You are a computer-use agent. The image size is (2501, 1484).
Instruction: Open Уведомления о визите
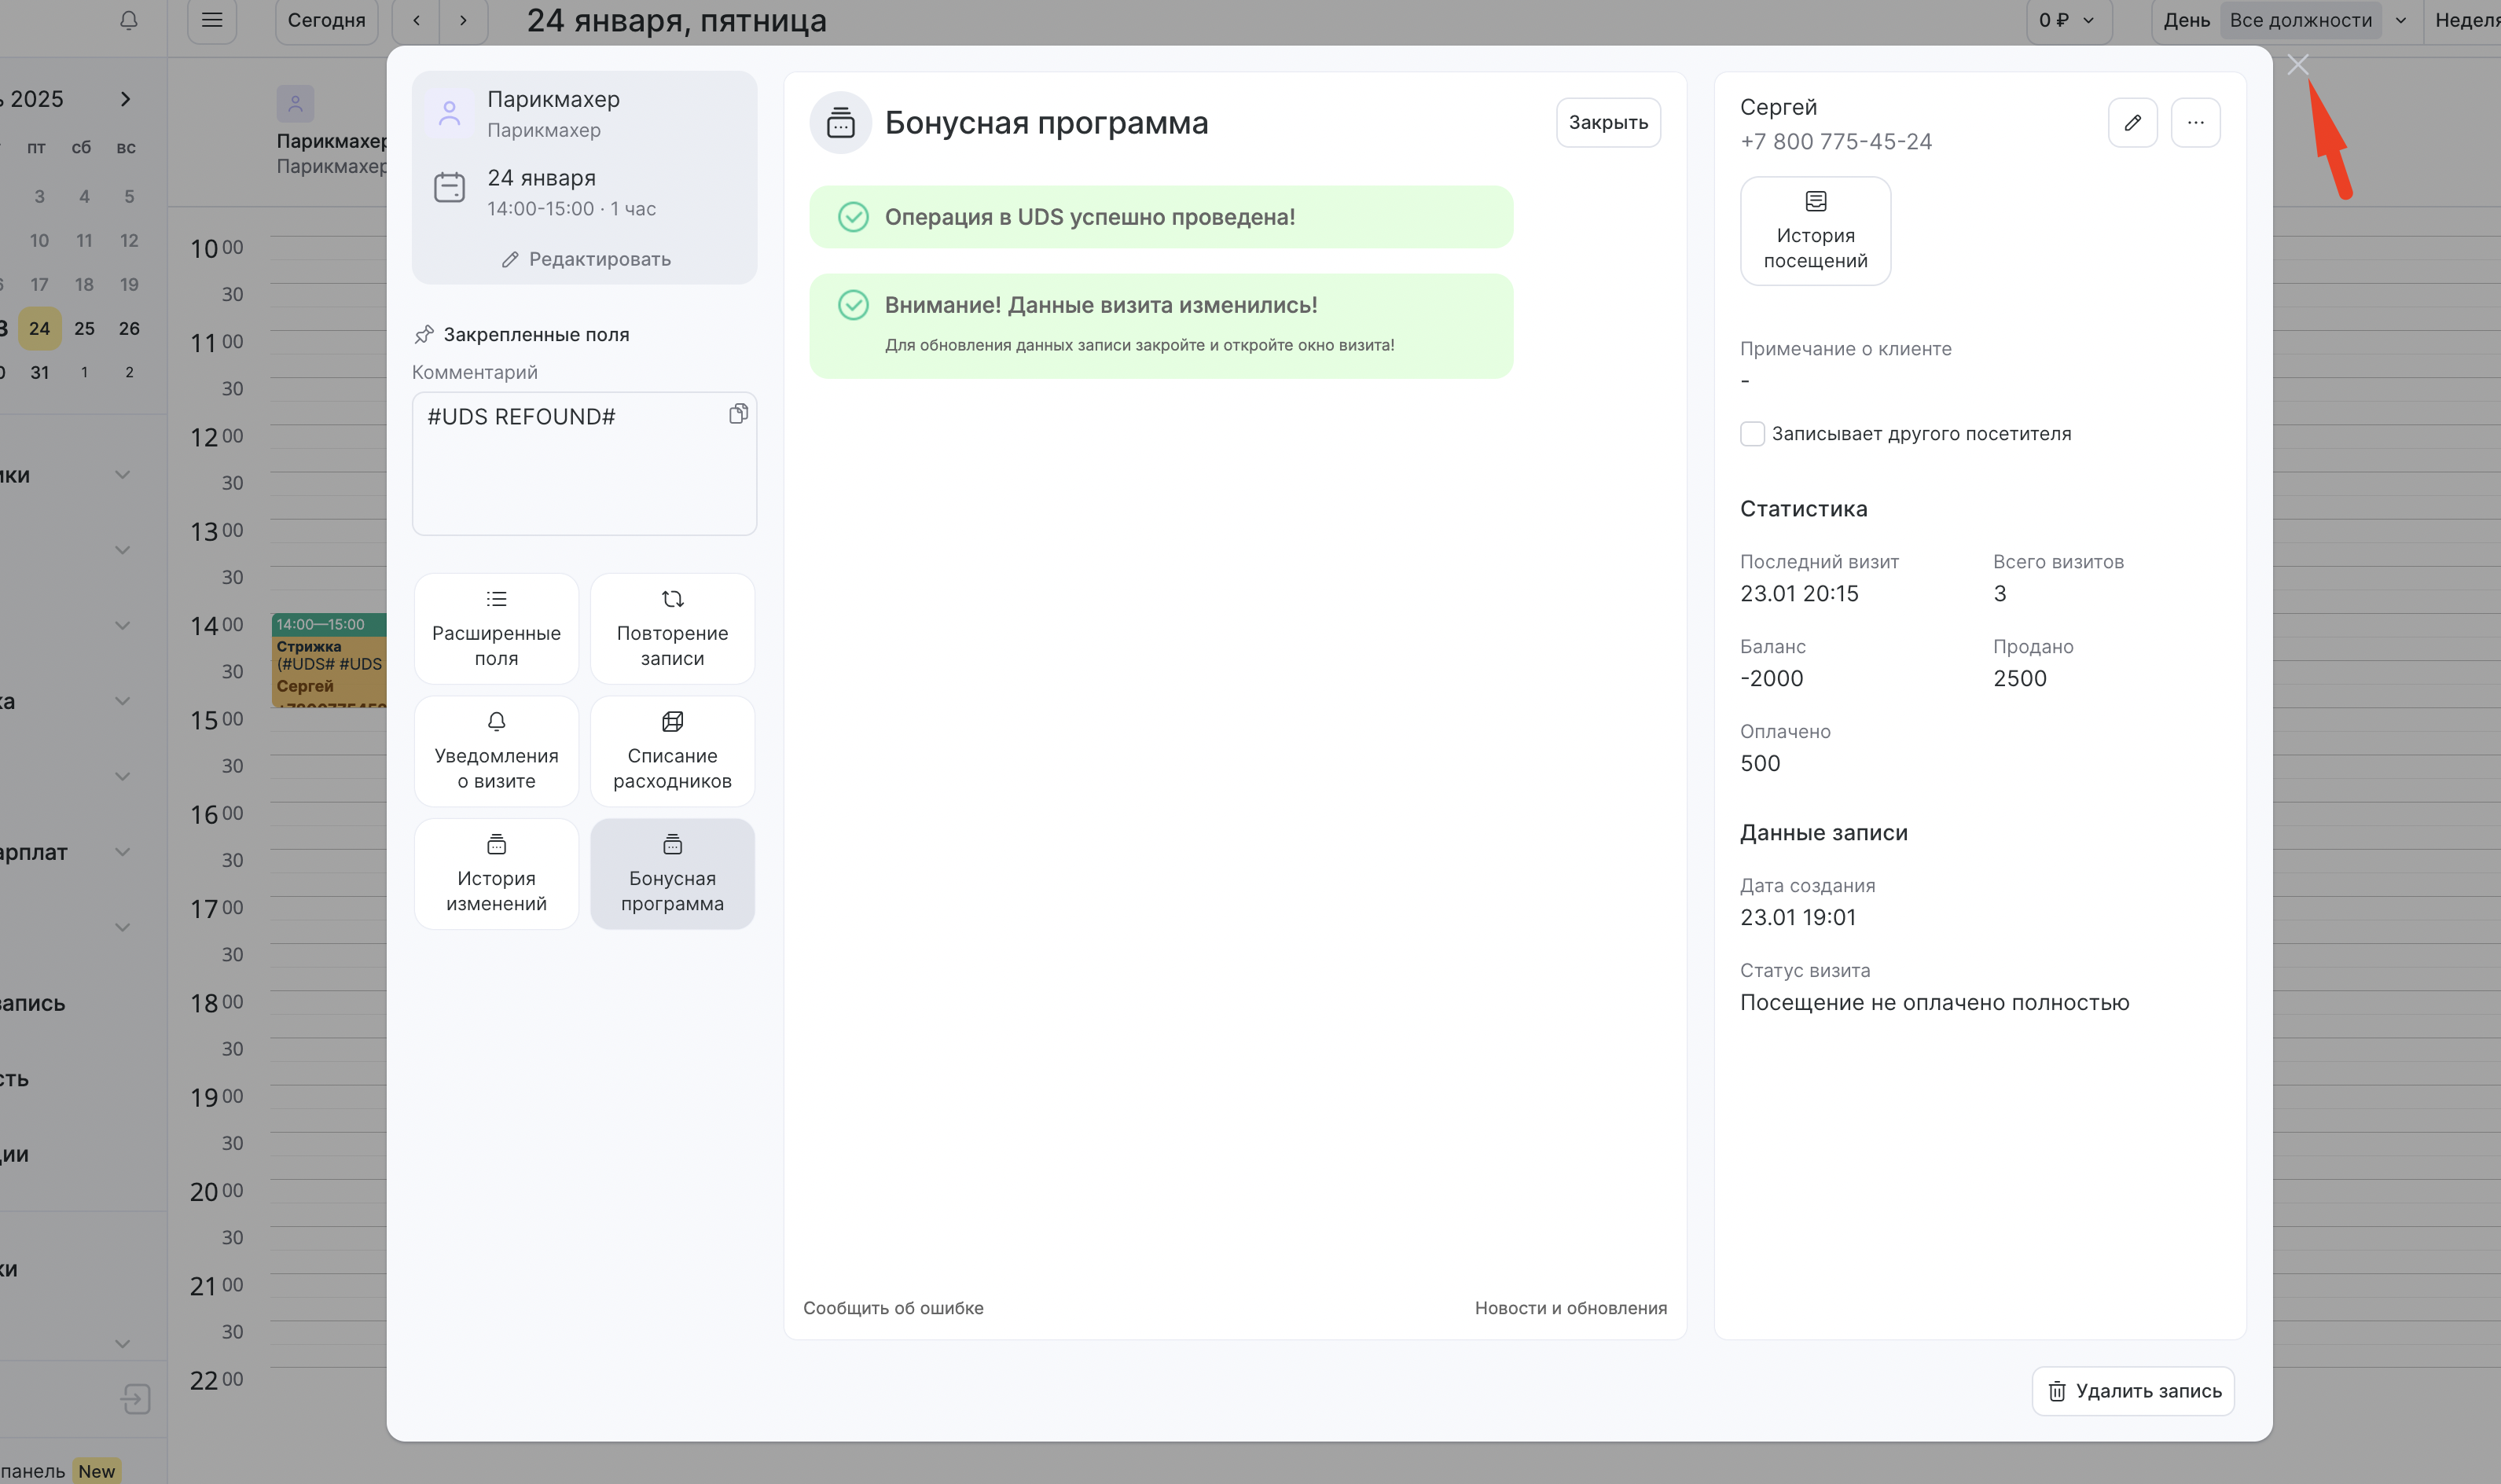click(496, 751)
